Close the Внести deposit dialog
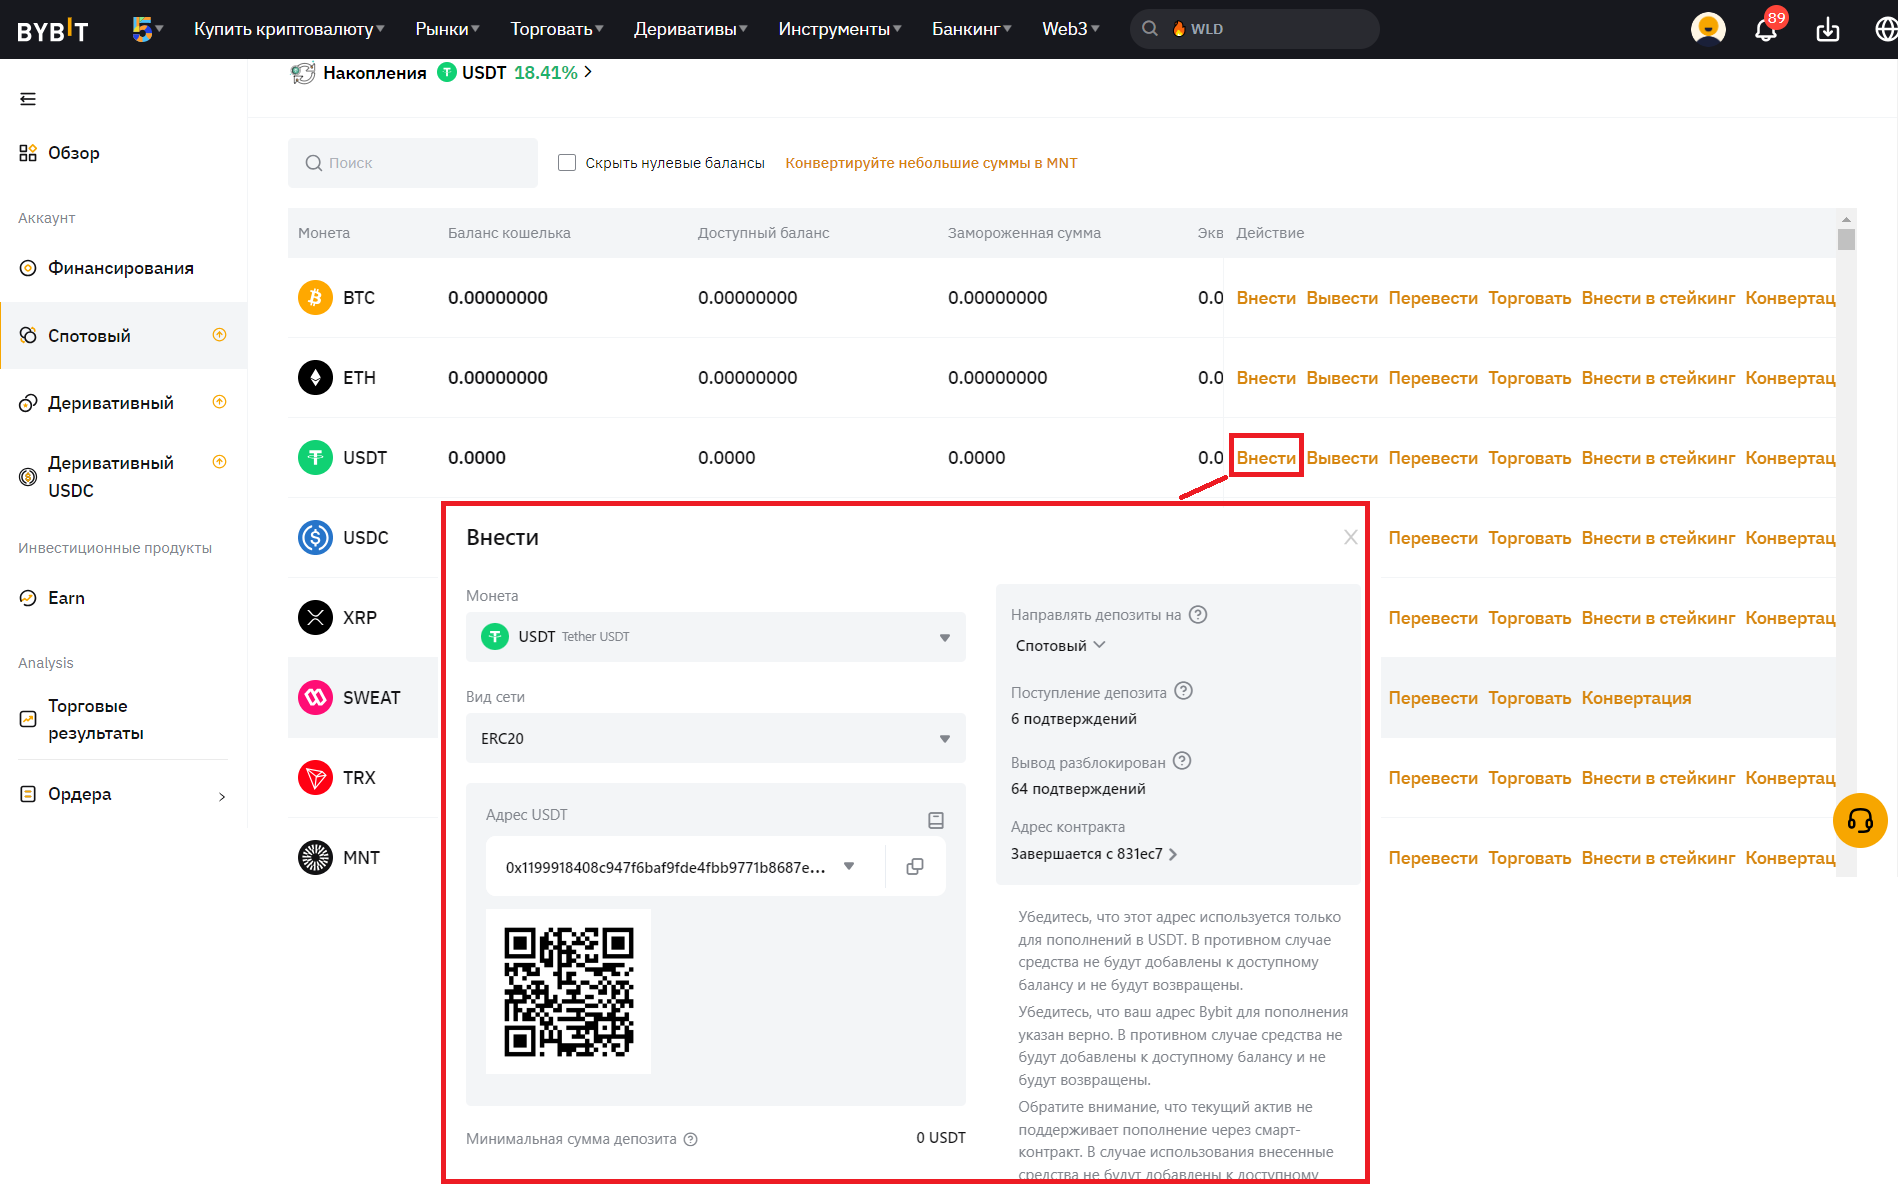 1350,537
